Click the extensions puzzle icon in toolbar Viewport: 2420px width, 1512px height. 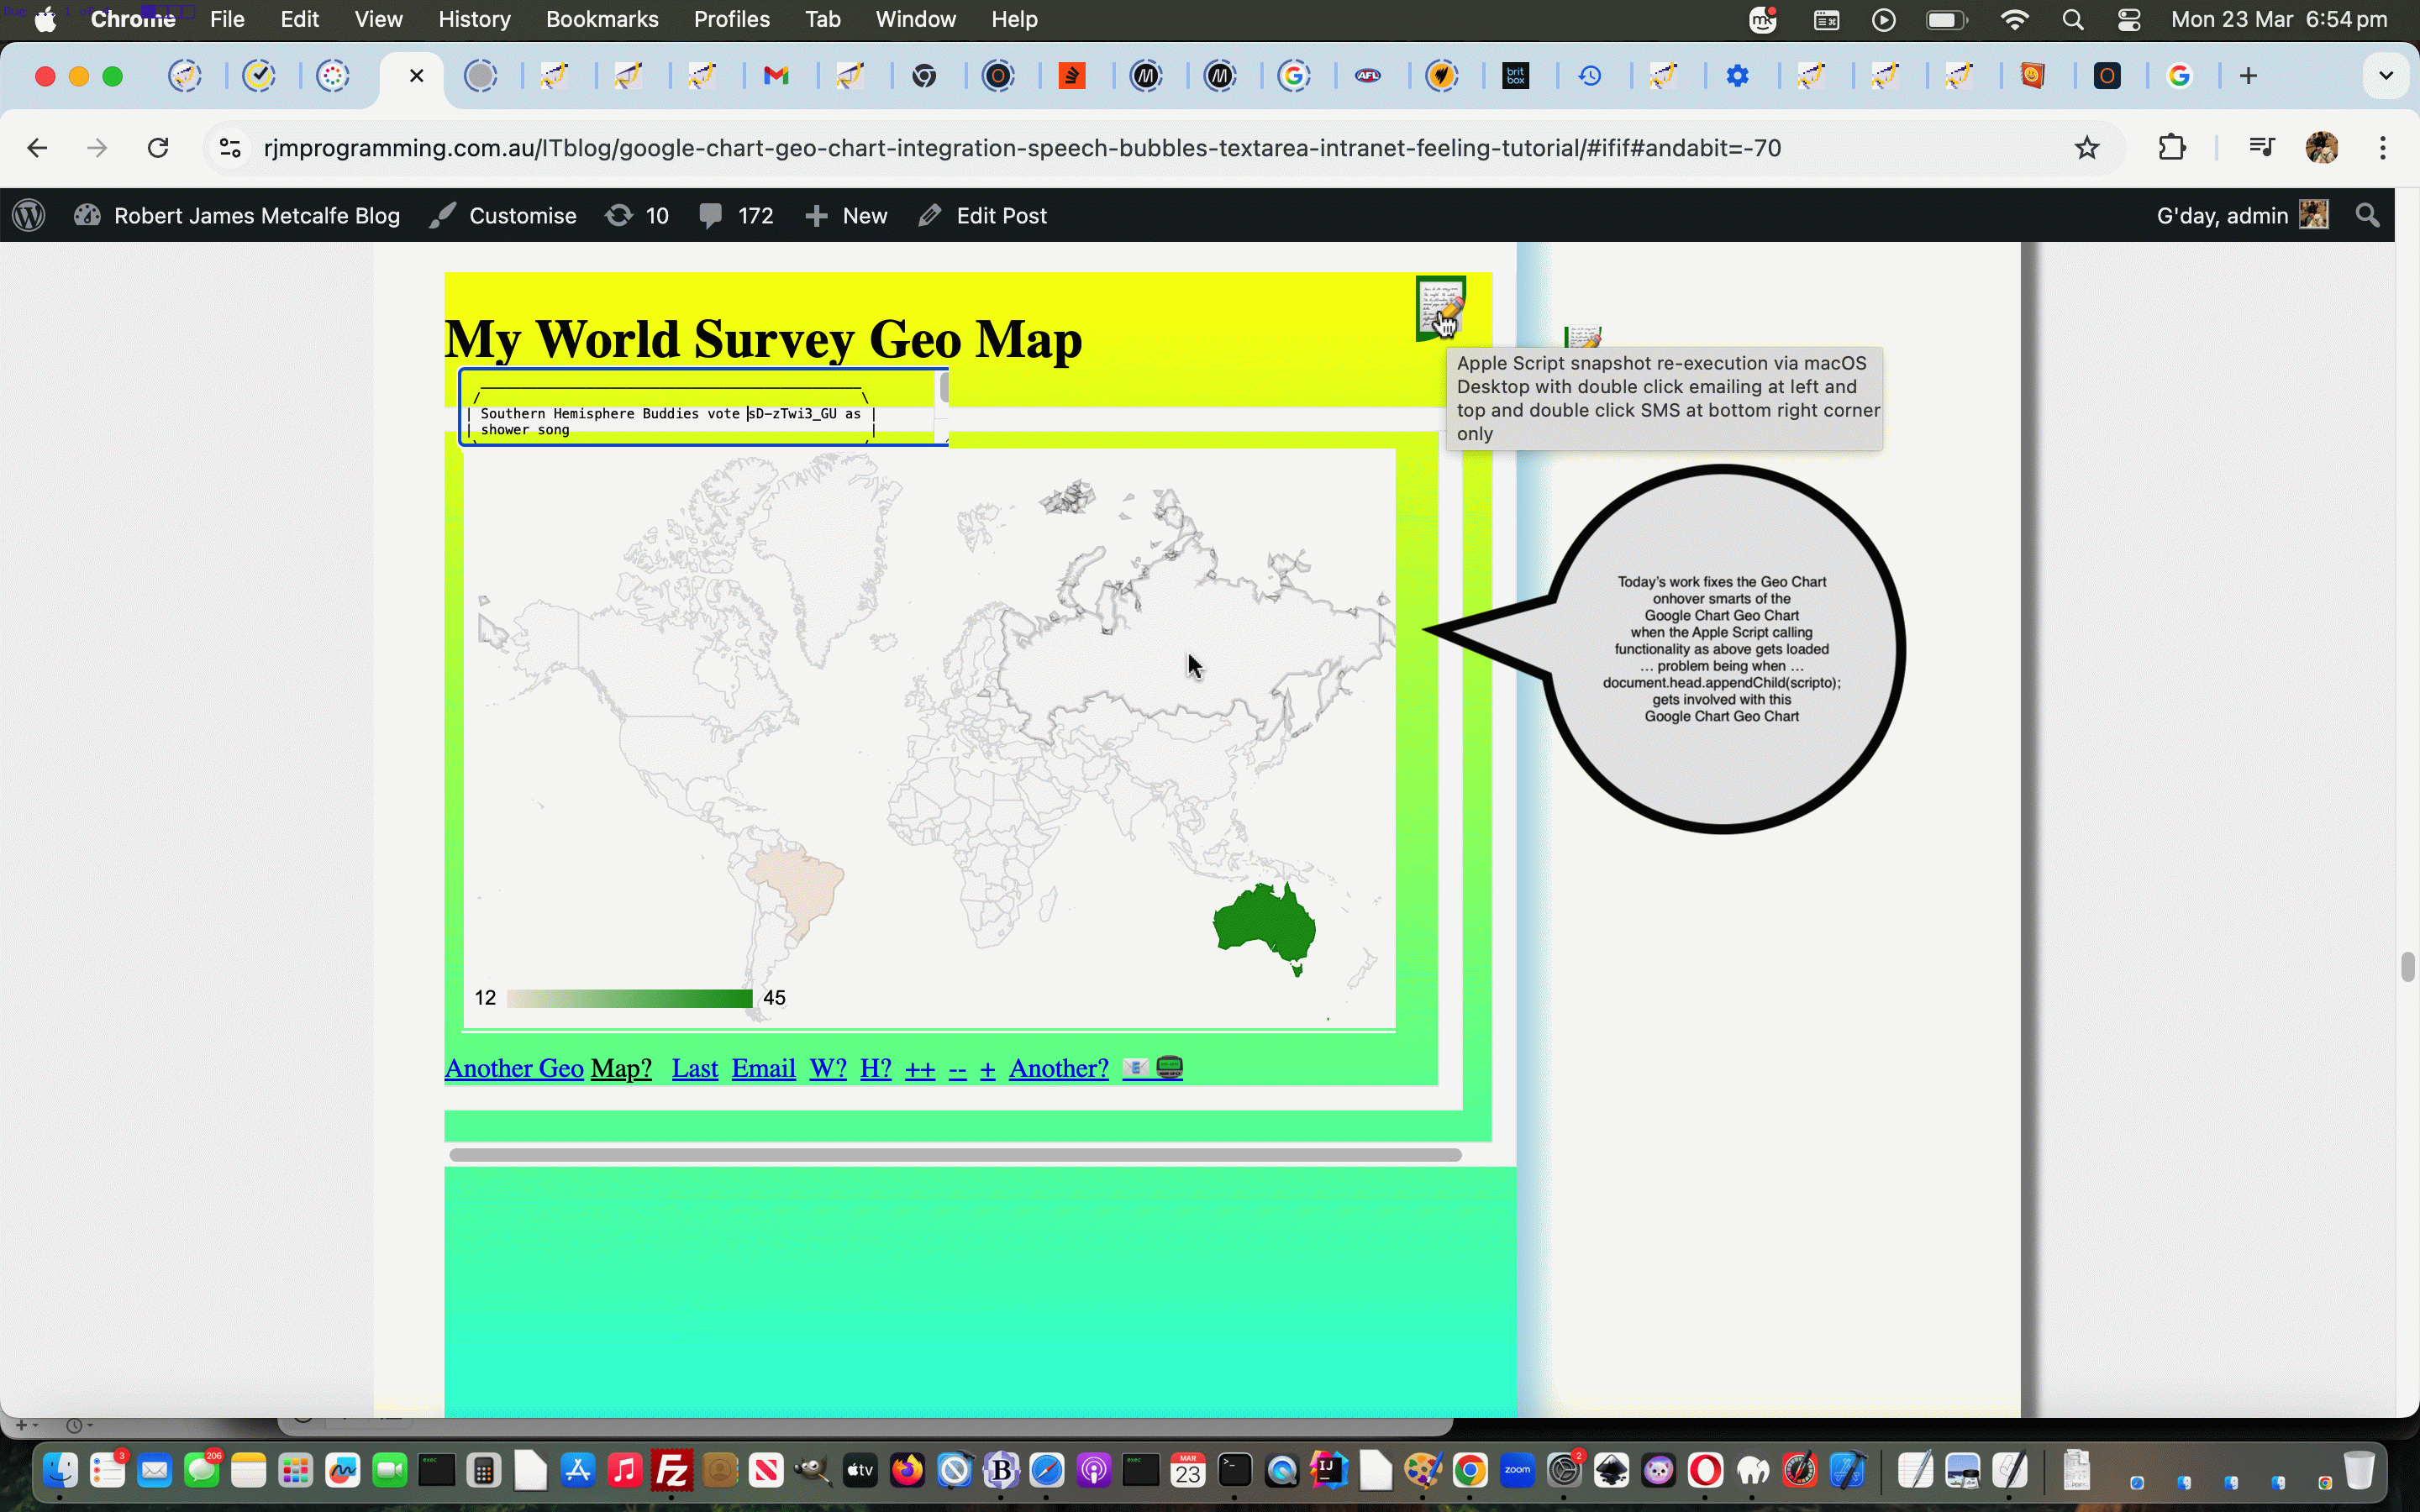coord(2172,147)
